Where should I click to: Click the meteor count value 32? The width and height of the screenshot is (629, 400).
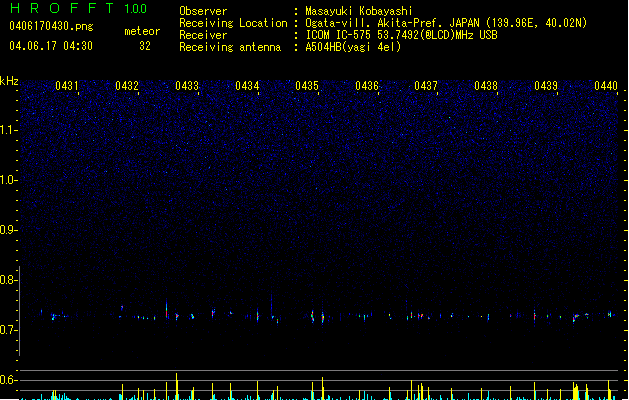(x=145, y=46)
